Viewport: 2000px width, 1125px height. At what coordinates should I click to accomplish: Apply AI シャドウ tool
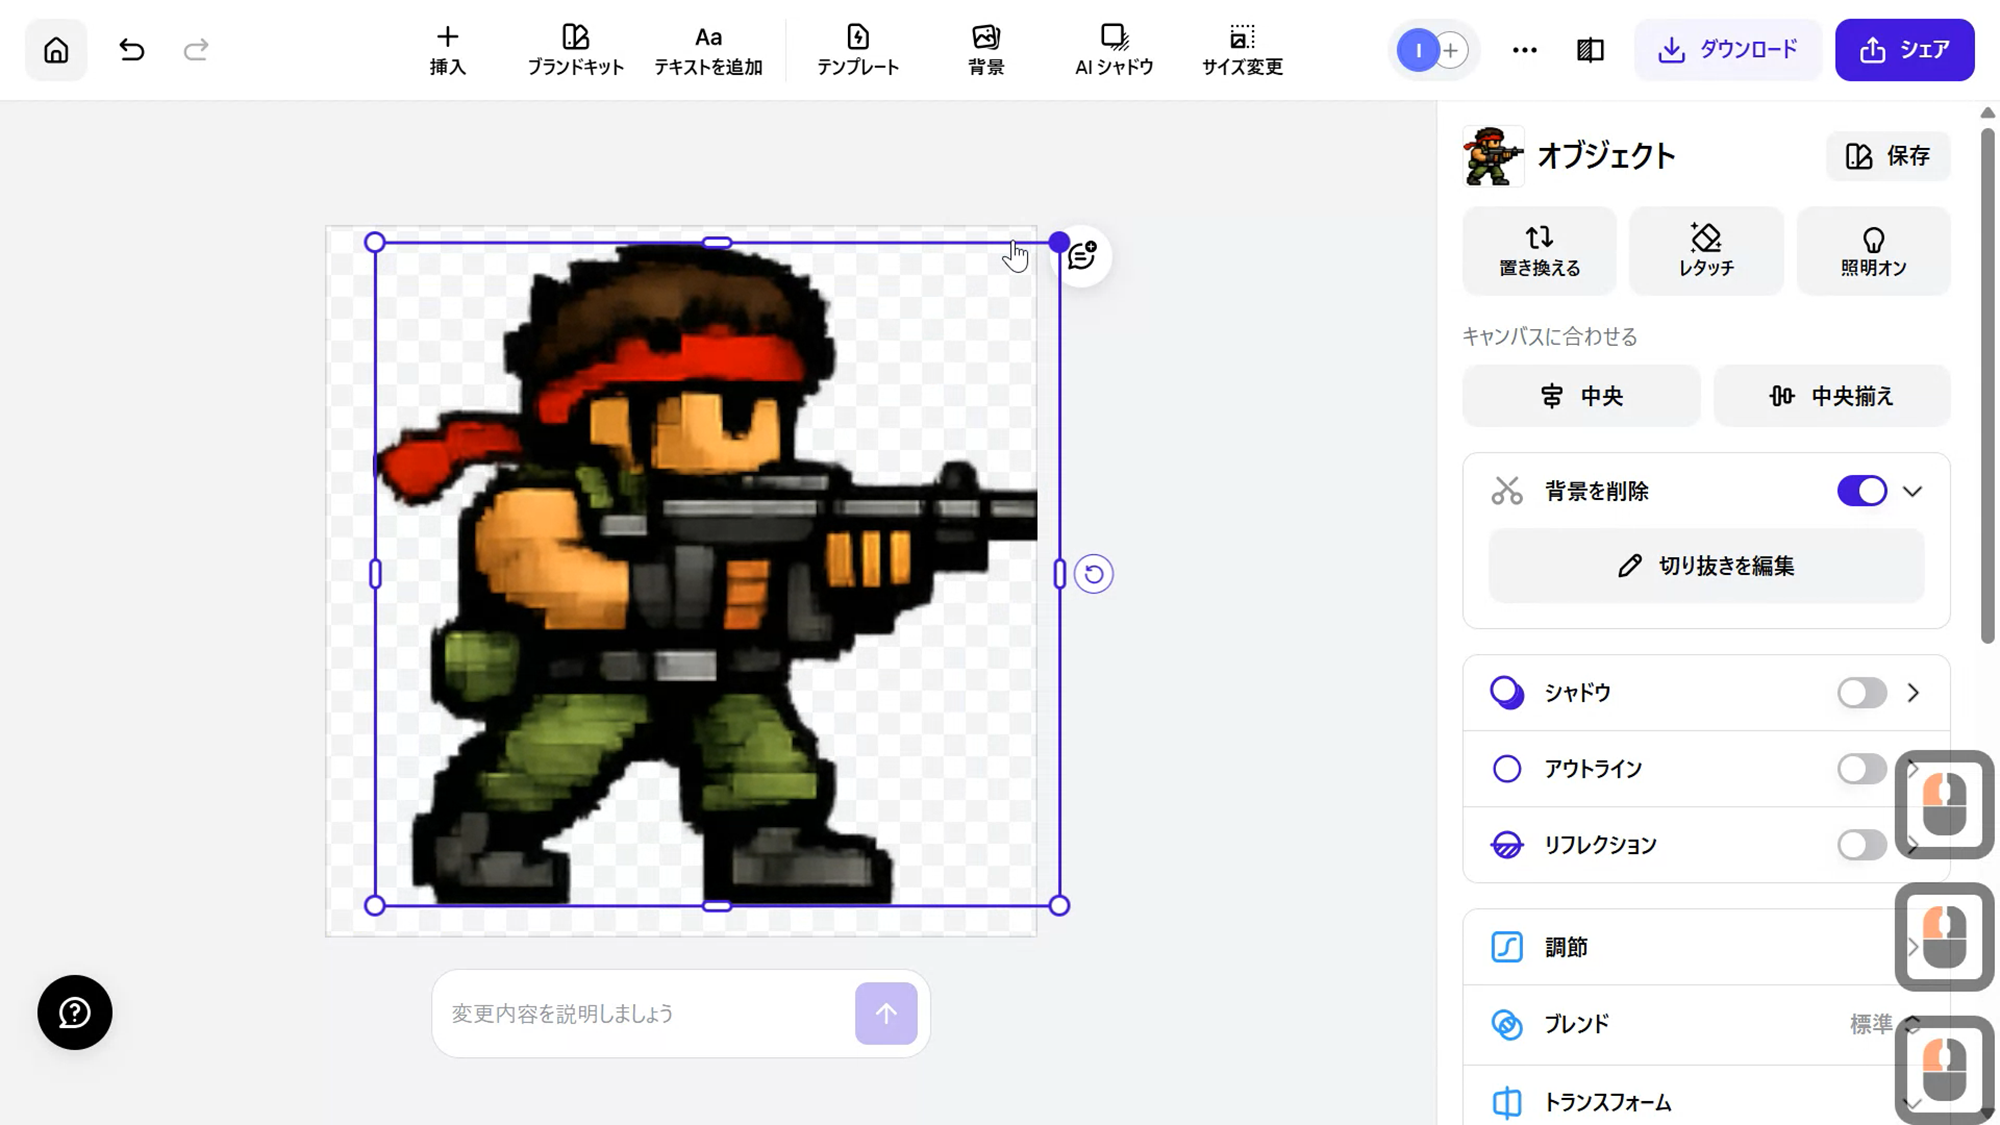click(1114, 50)
